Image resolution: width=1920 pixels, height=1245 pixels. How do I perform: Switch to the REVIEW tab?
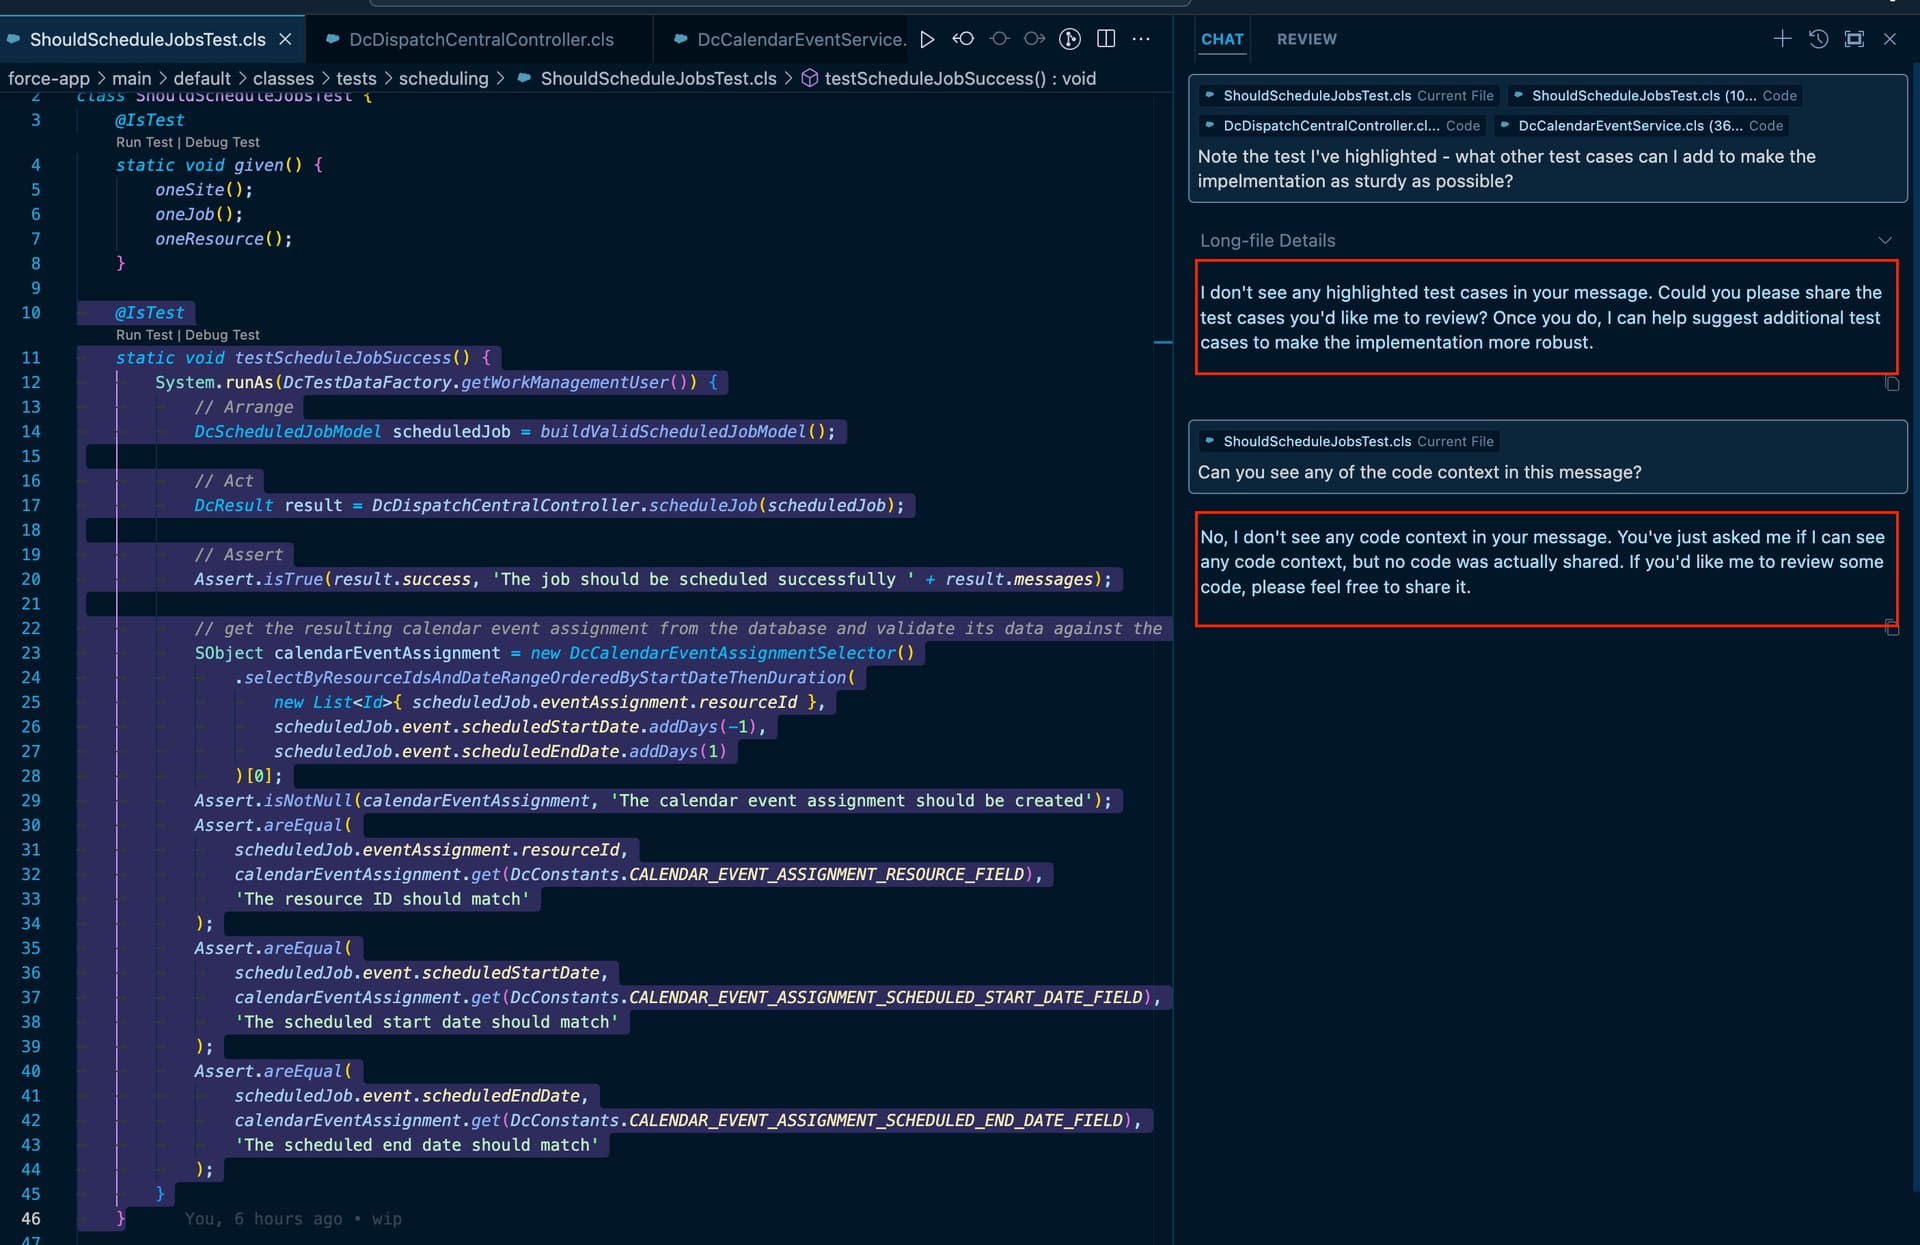tap(1306, 39)
